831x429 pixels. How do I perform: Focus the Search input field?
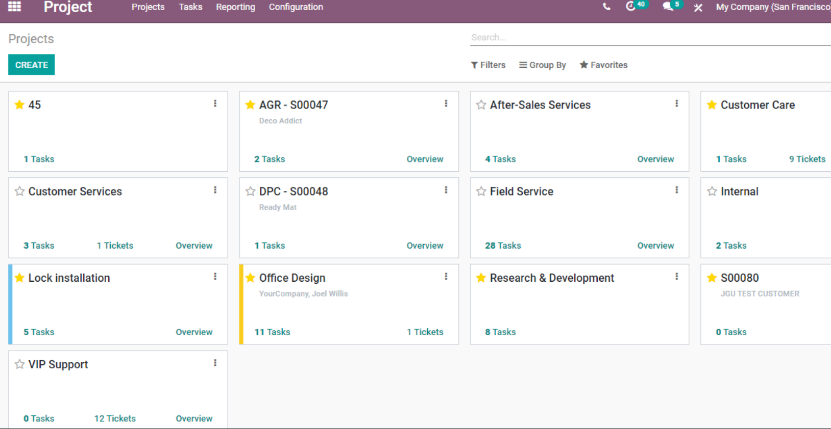pyautogui.click(x=650, y=38)
